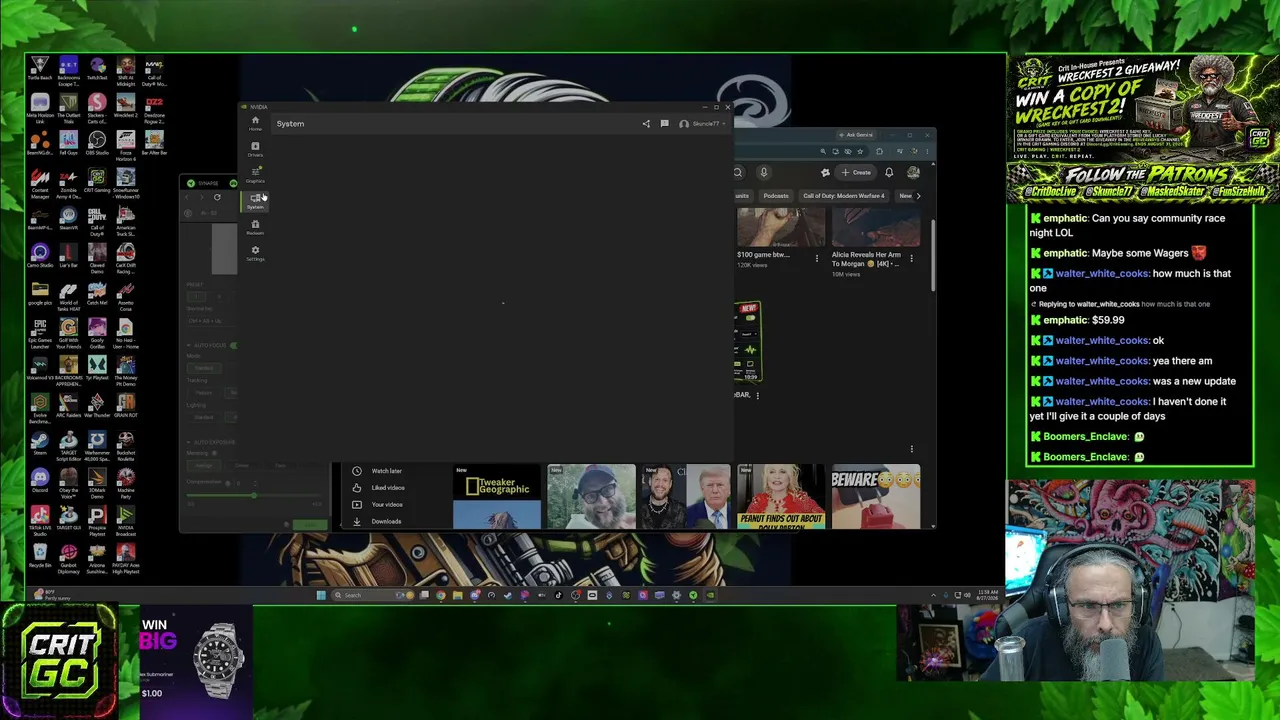Click the YouTube voice search microphone icon
This screenshot has width=1280, height=720.
tap(764, 172)
